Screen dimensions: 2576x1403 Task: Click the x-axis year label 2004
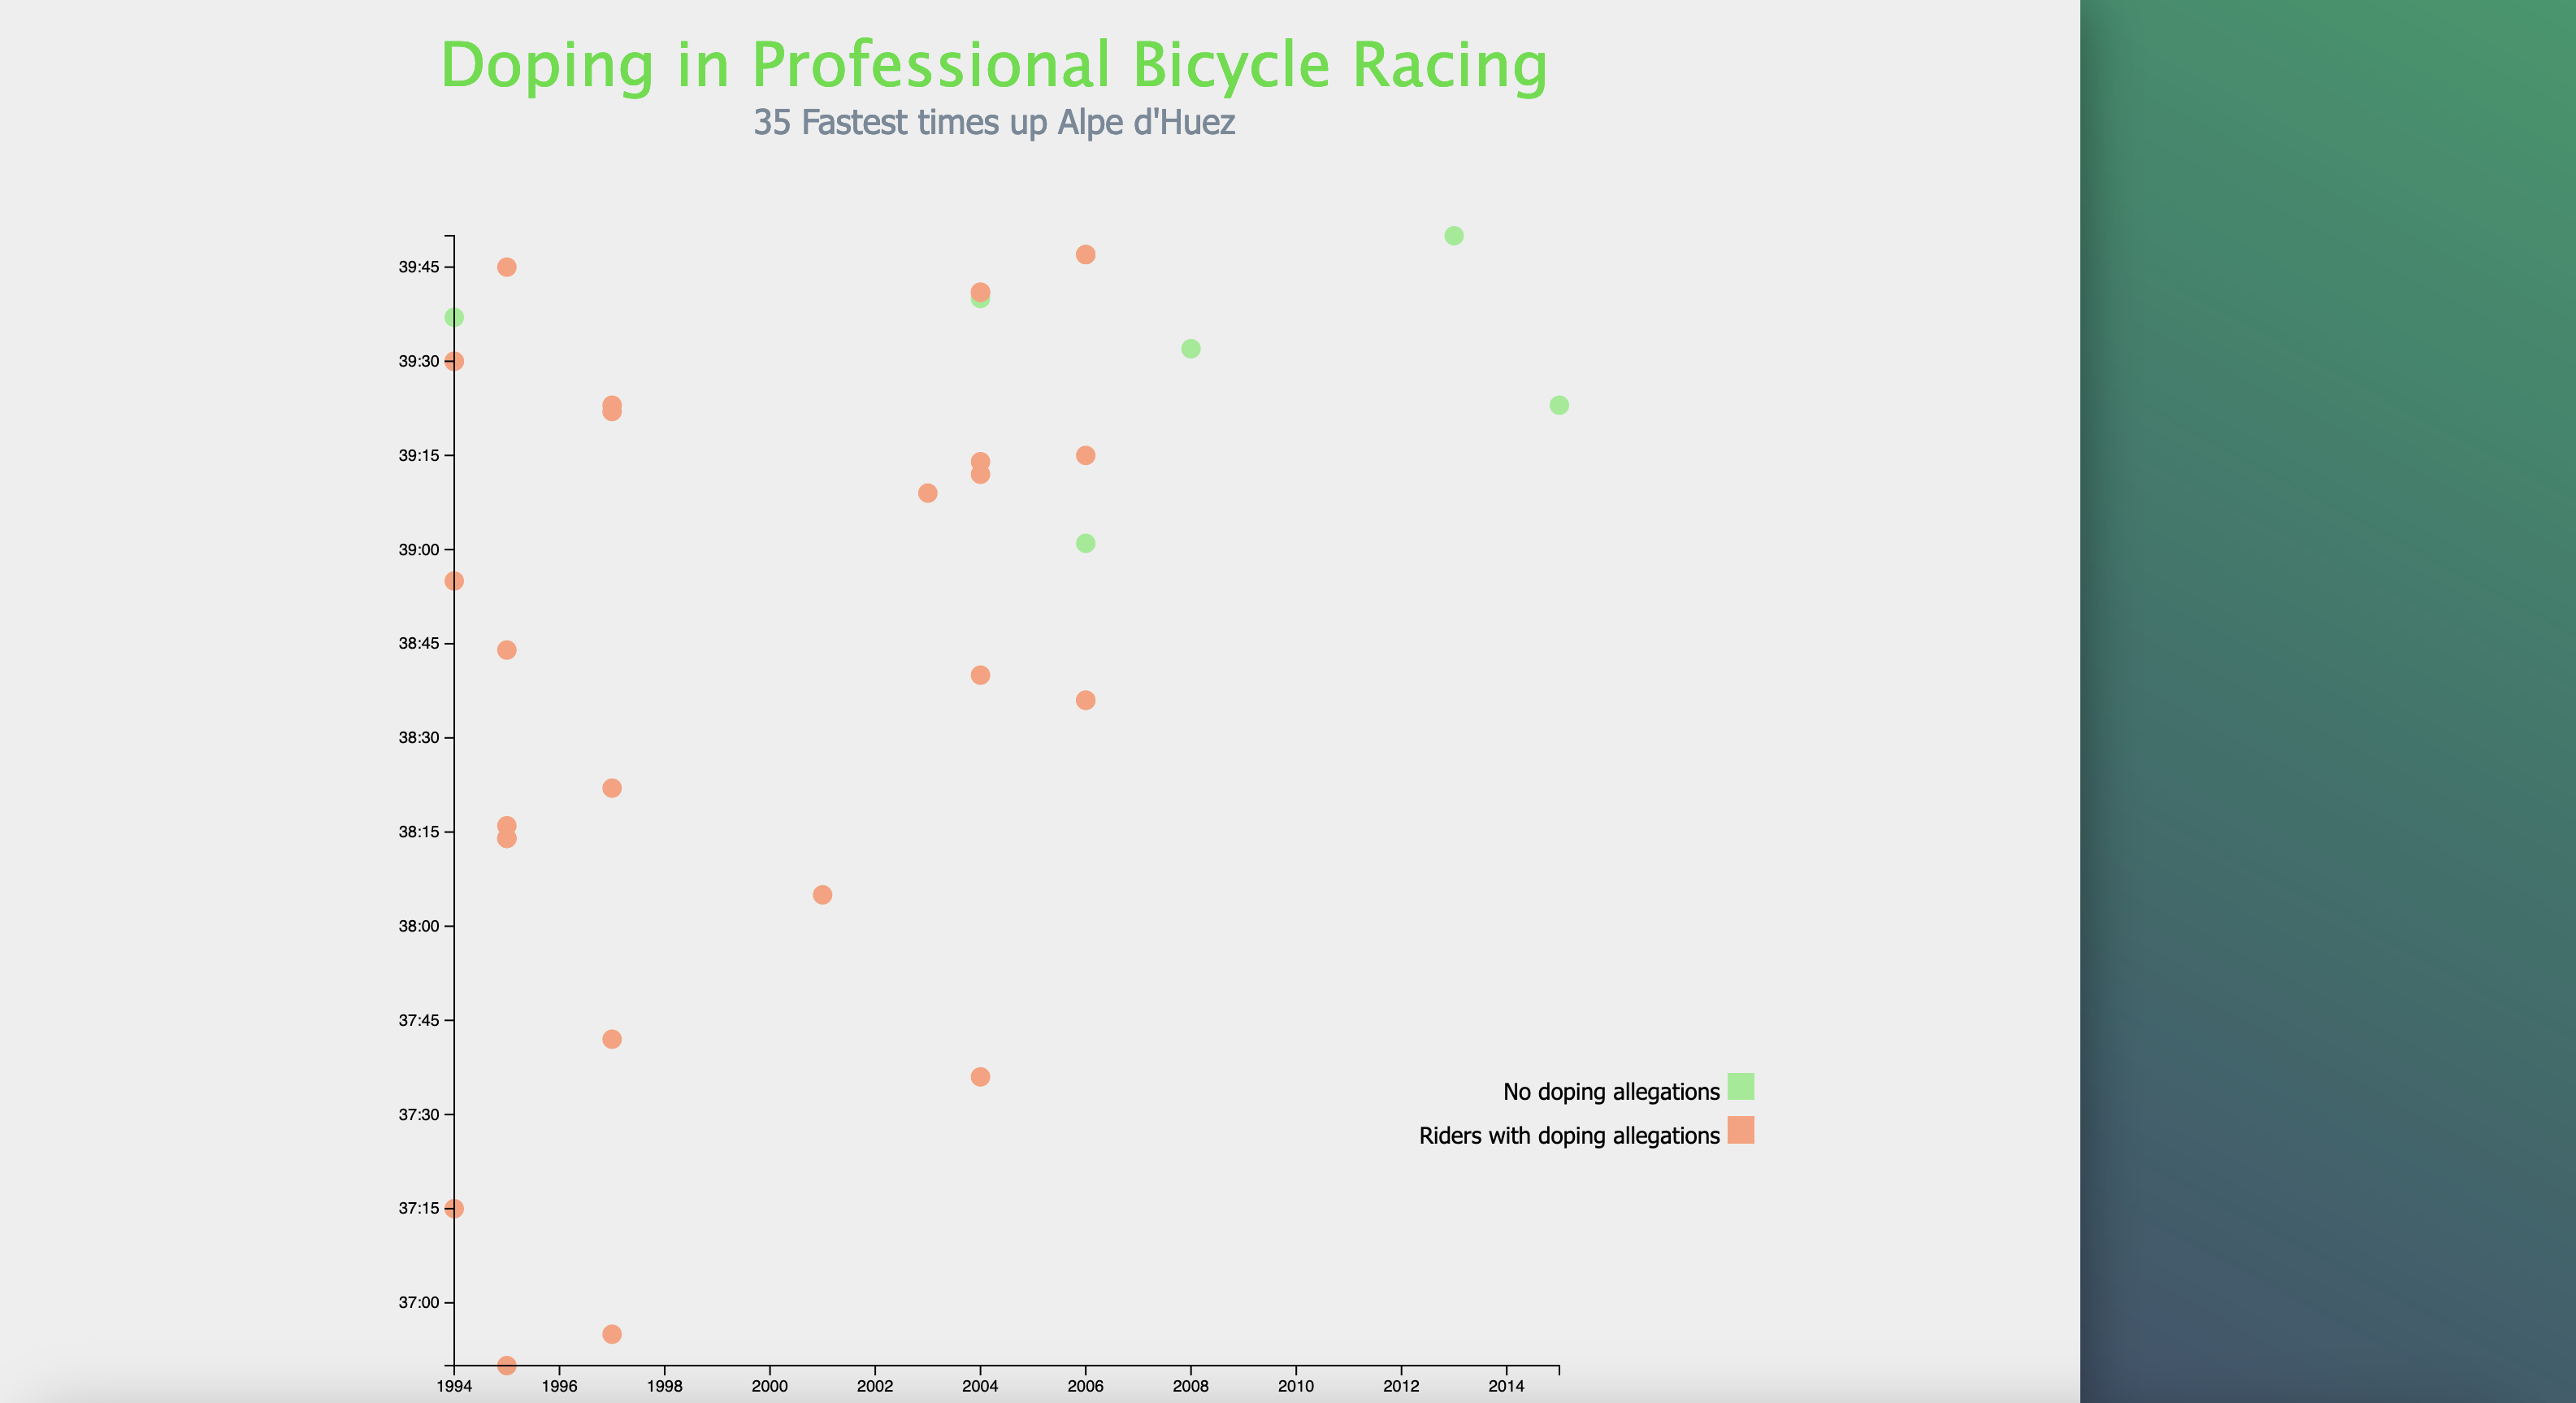pyautogui.click(x=980, y=1386)
